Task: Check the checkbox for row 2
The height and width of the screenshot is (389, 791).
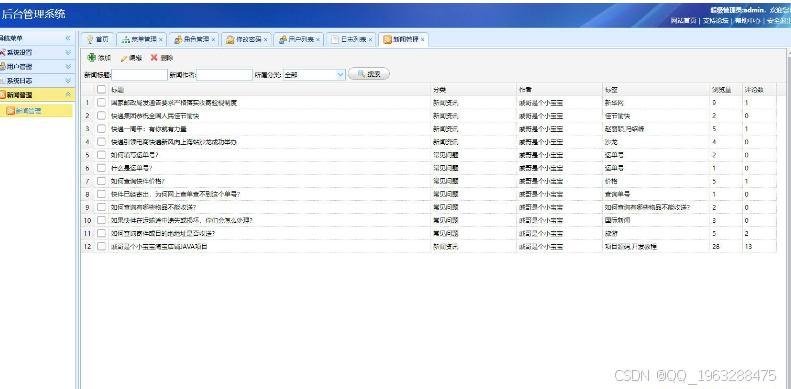Action: point(101,116)
